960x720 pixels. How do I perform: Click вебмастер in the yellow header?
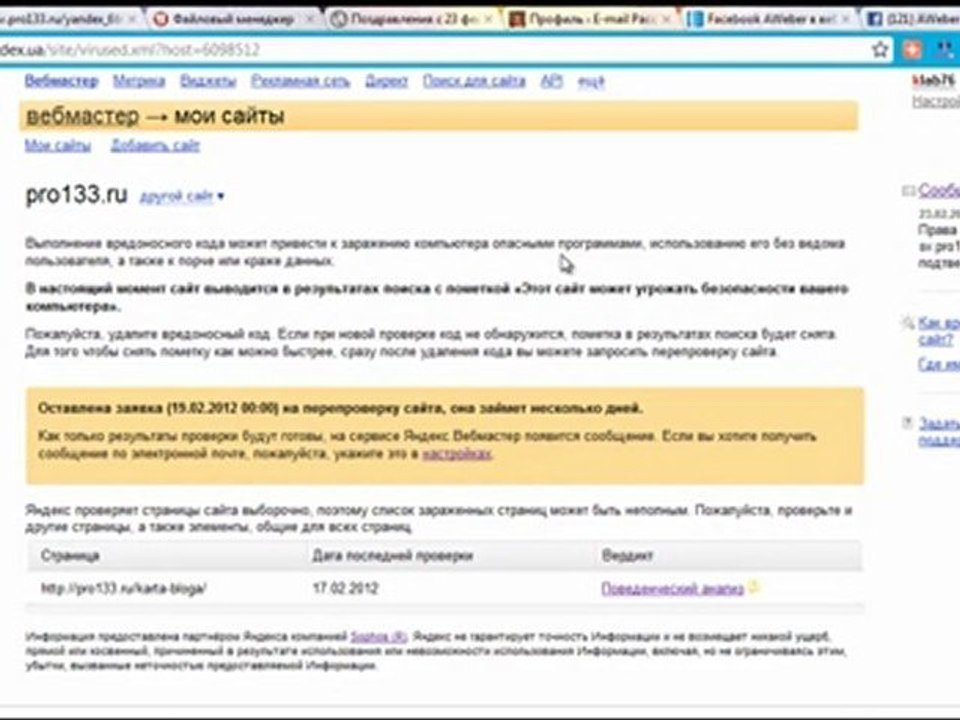click(x=83, y=116)
